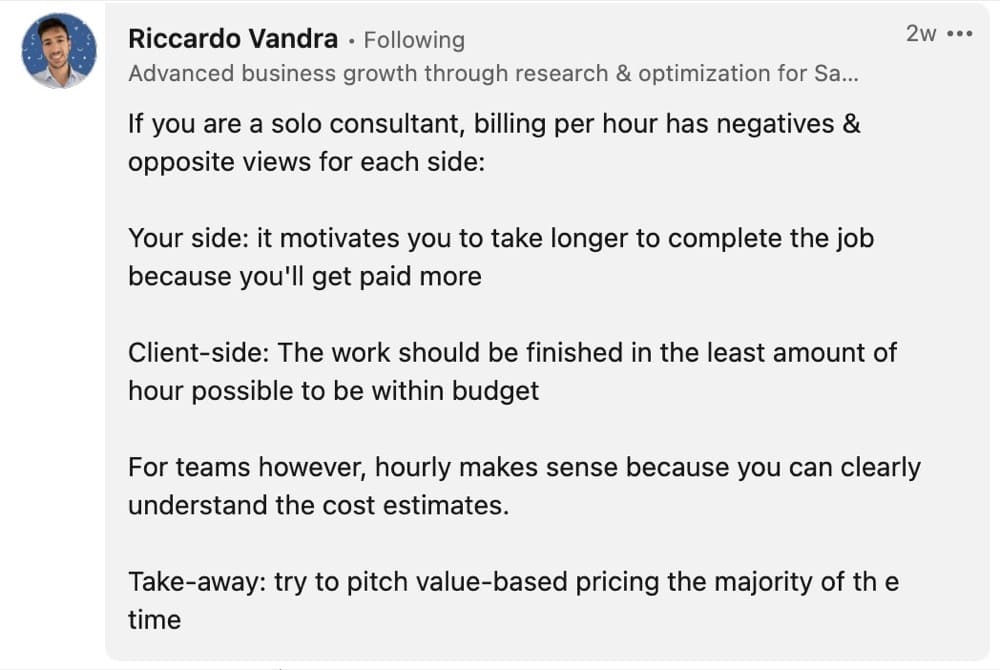Image resolution: width=1000 pixels, height=670 pixels.
Task: Click the word 'time' on the last line
Action: (154, 620)
